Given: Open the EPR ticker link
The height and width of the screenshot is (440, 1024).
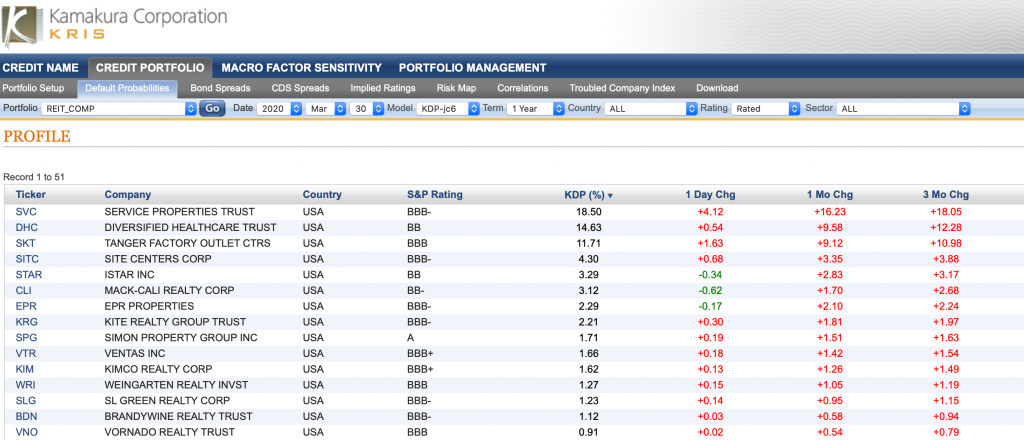Looking at the screenshot, I should tap(25, 306).
